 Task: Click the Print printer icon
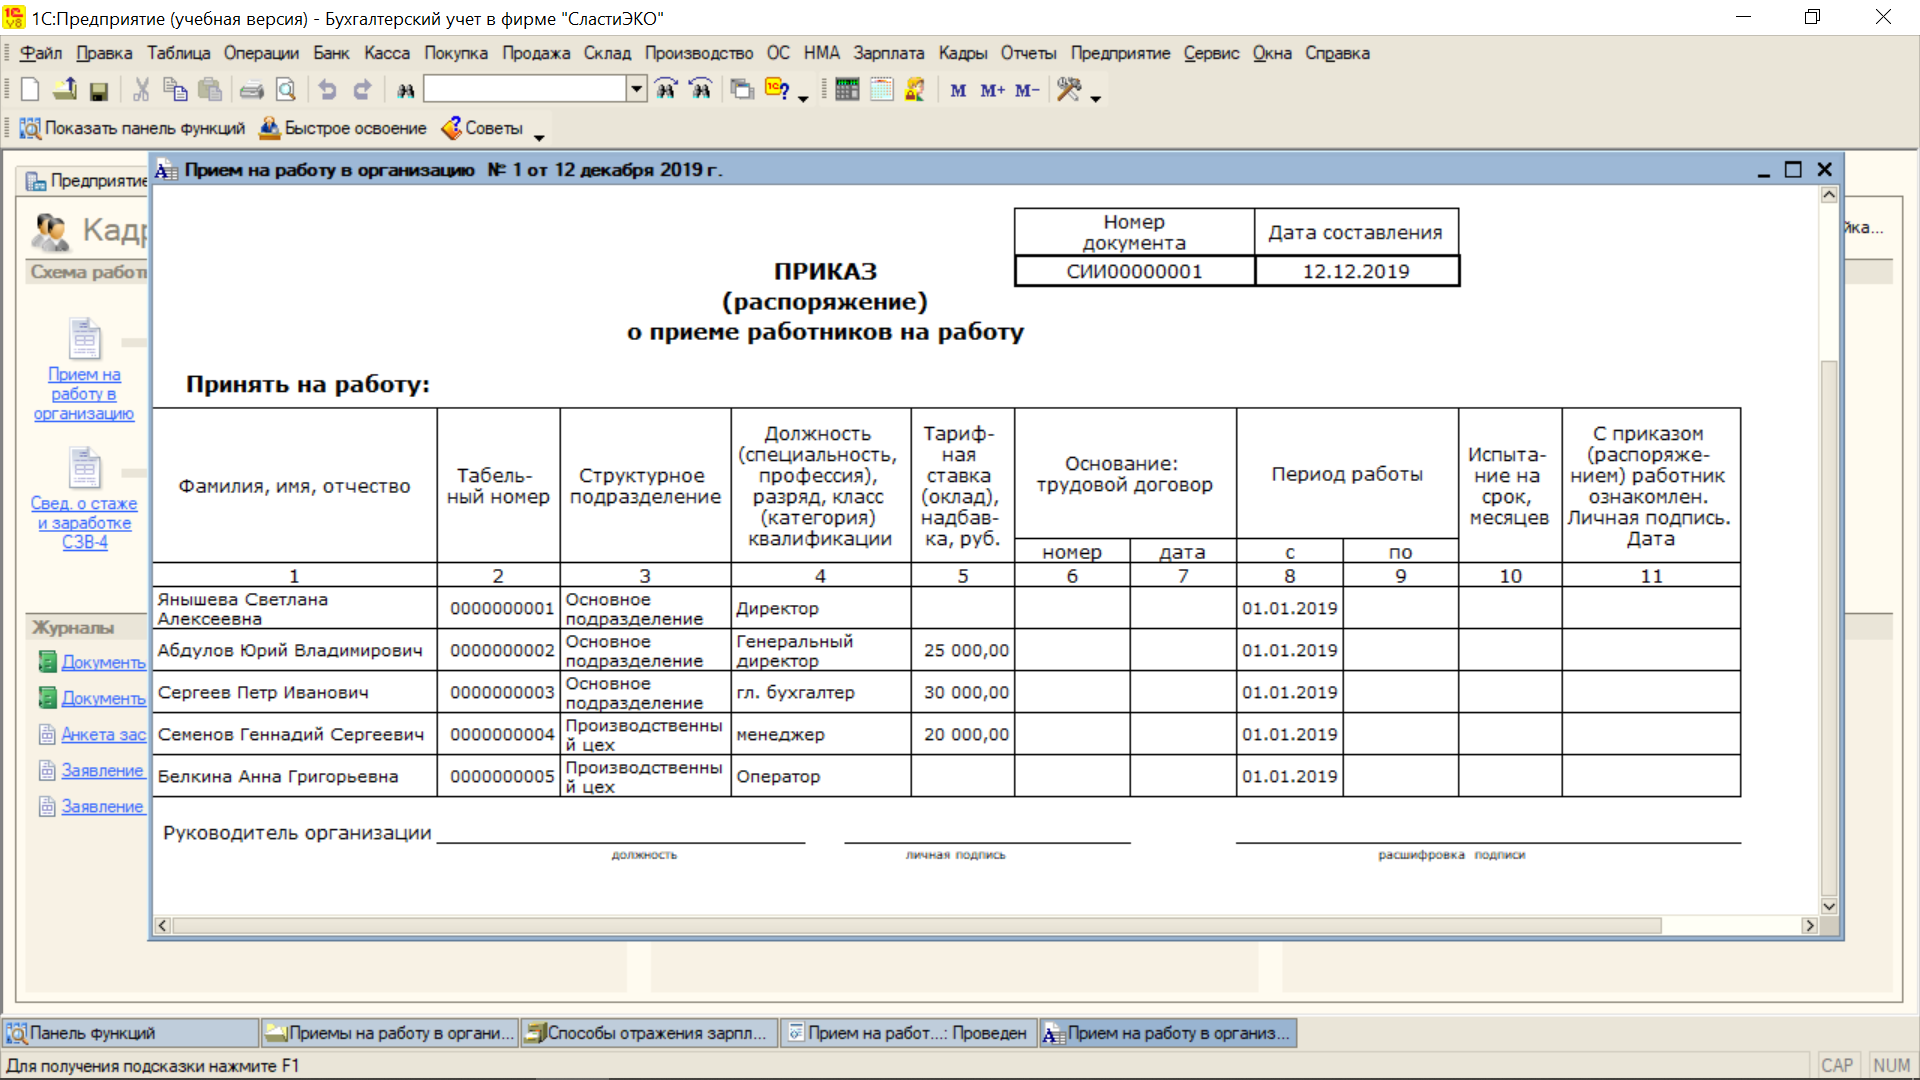tap(251, 91)
